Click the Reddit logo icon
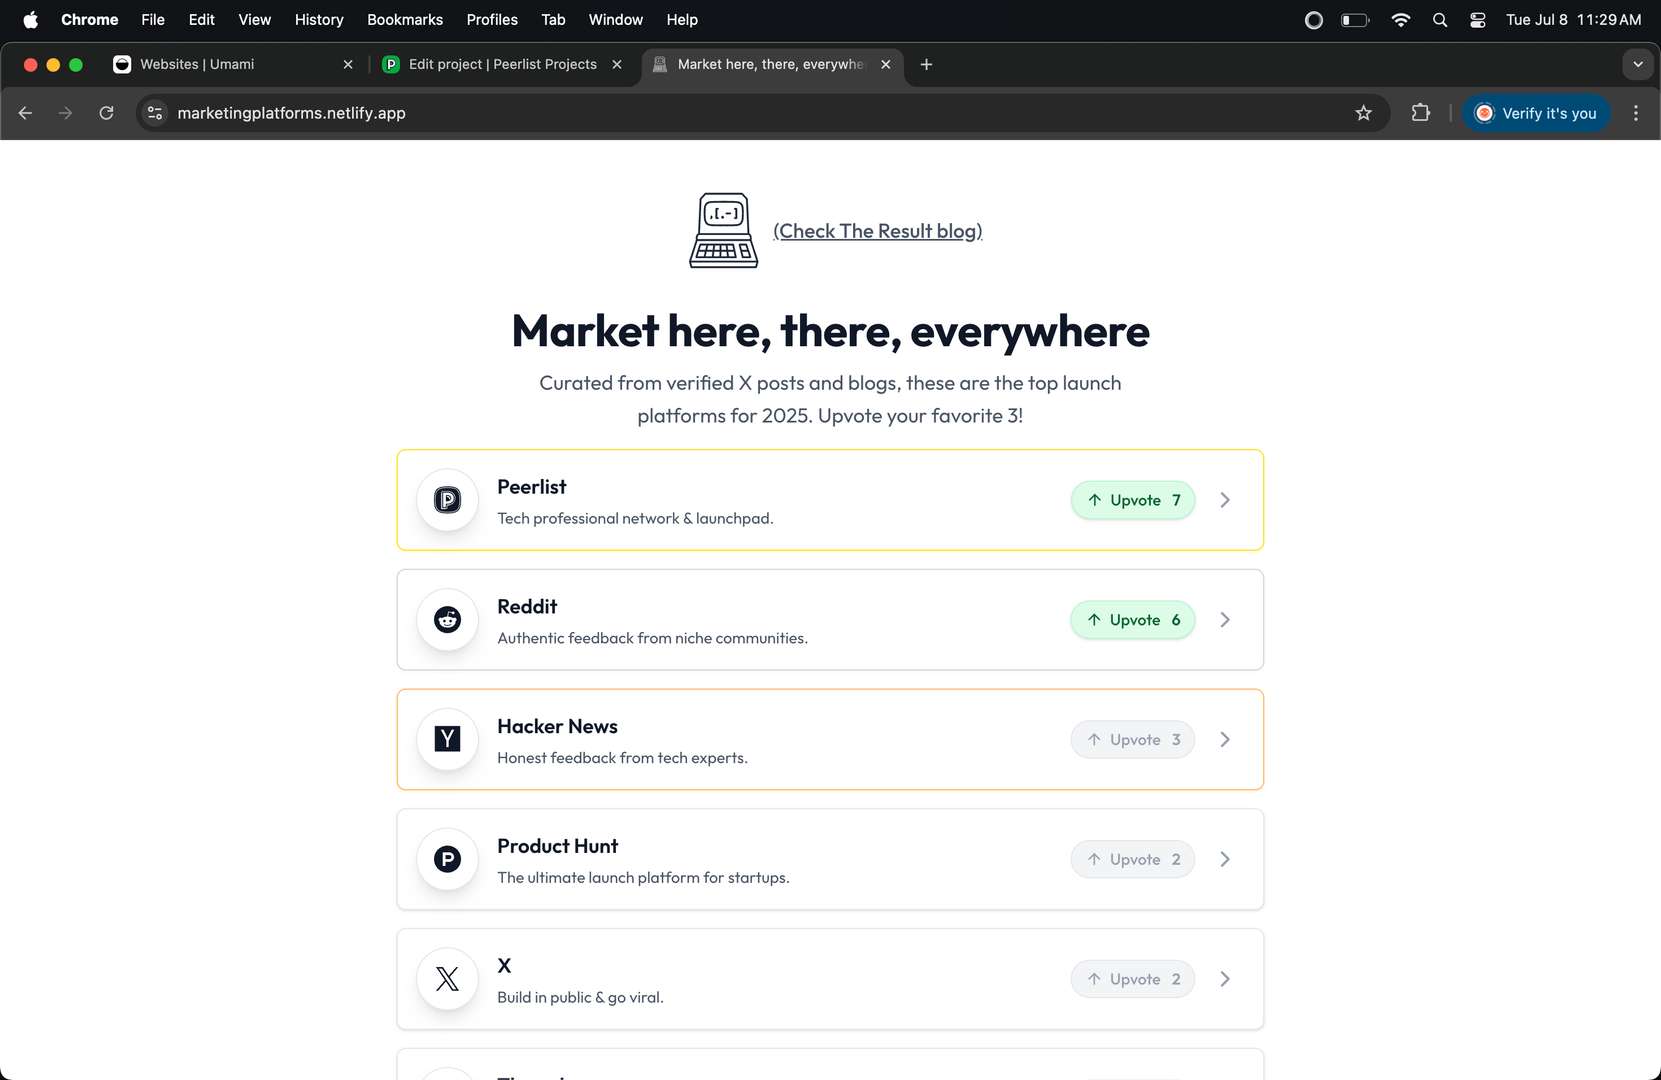This screenshot has height=1080, width=1661. (x=447, y=620)
